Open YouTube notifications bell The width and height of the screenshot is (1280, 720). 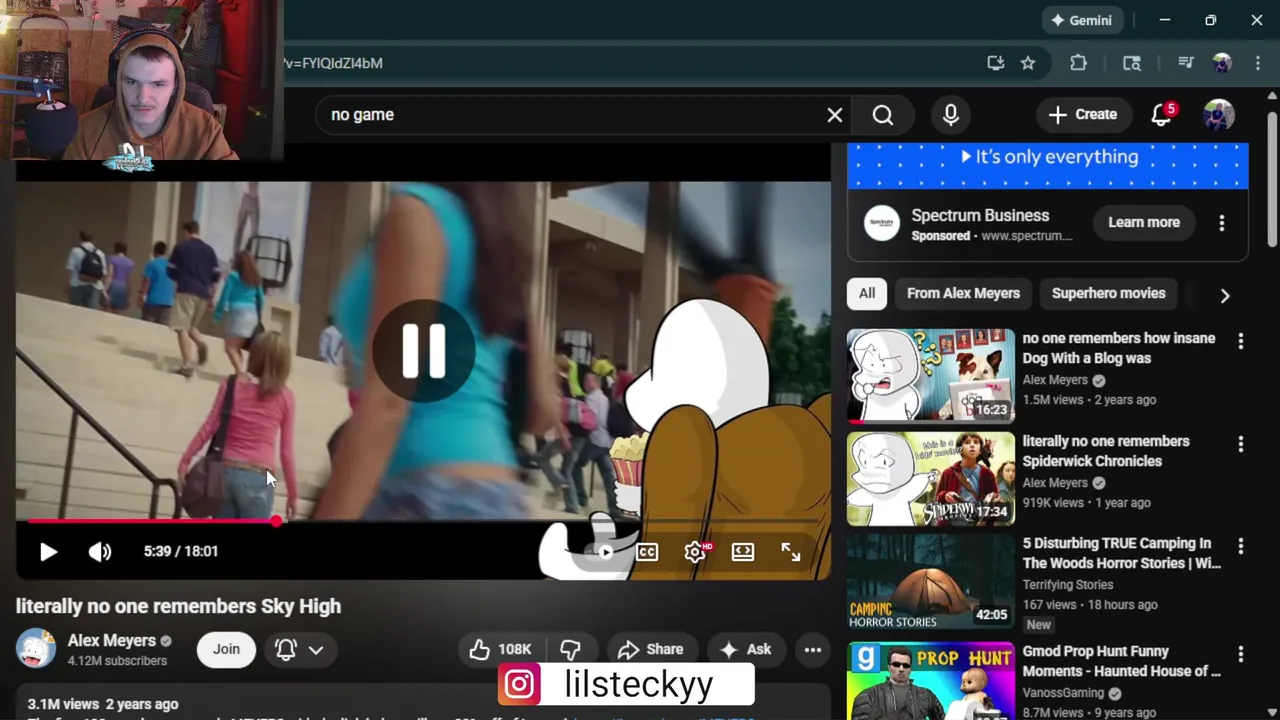(1161, 115)
